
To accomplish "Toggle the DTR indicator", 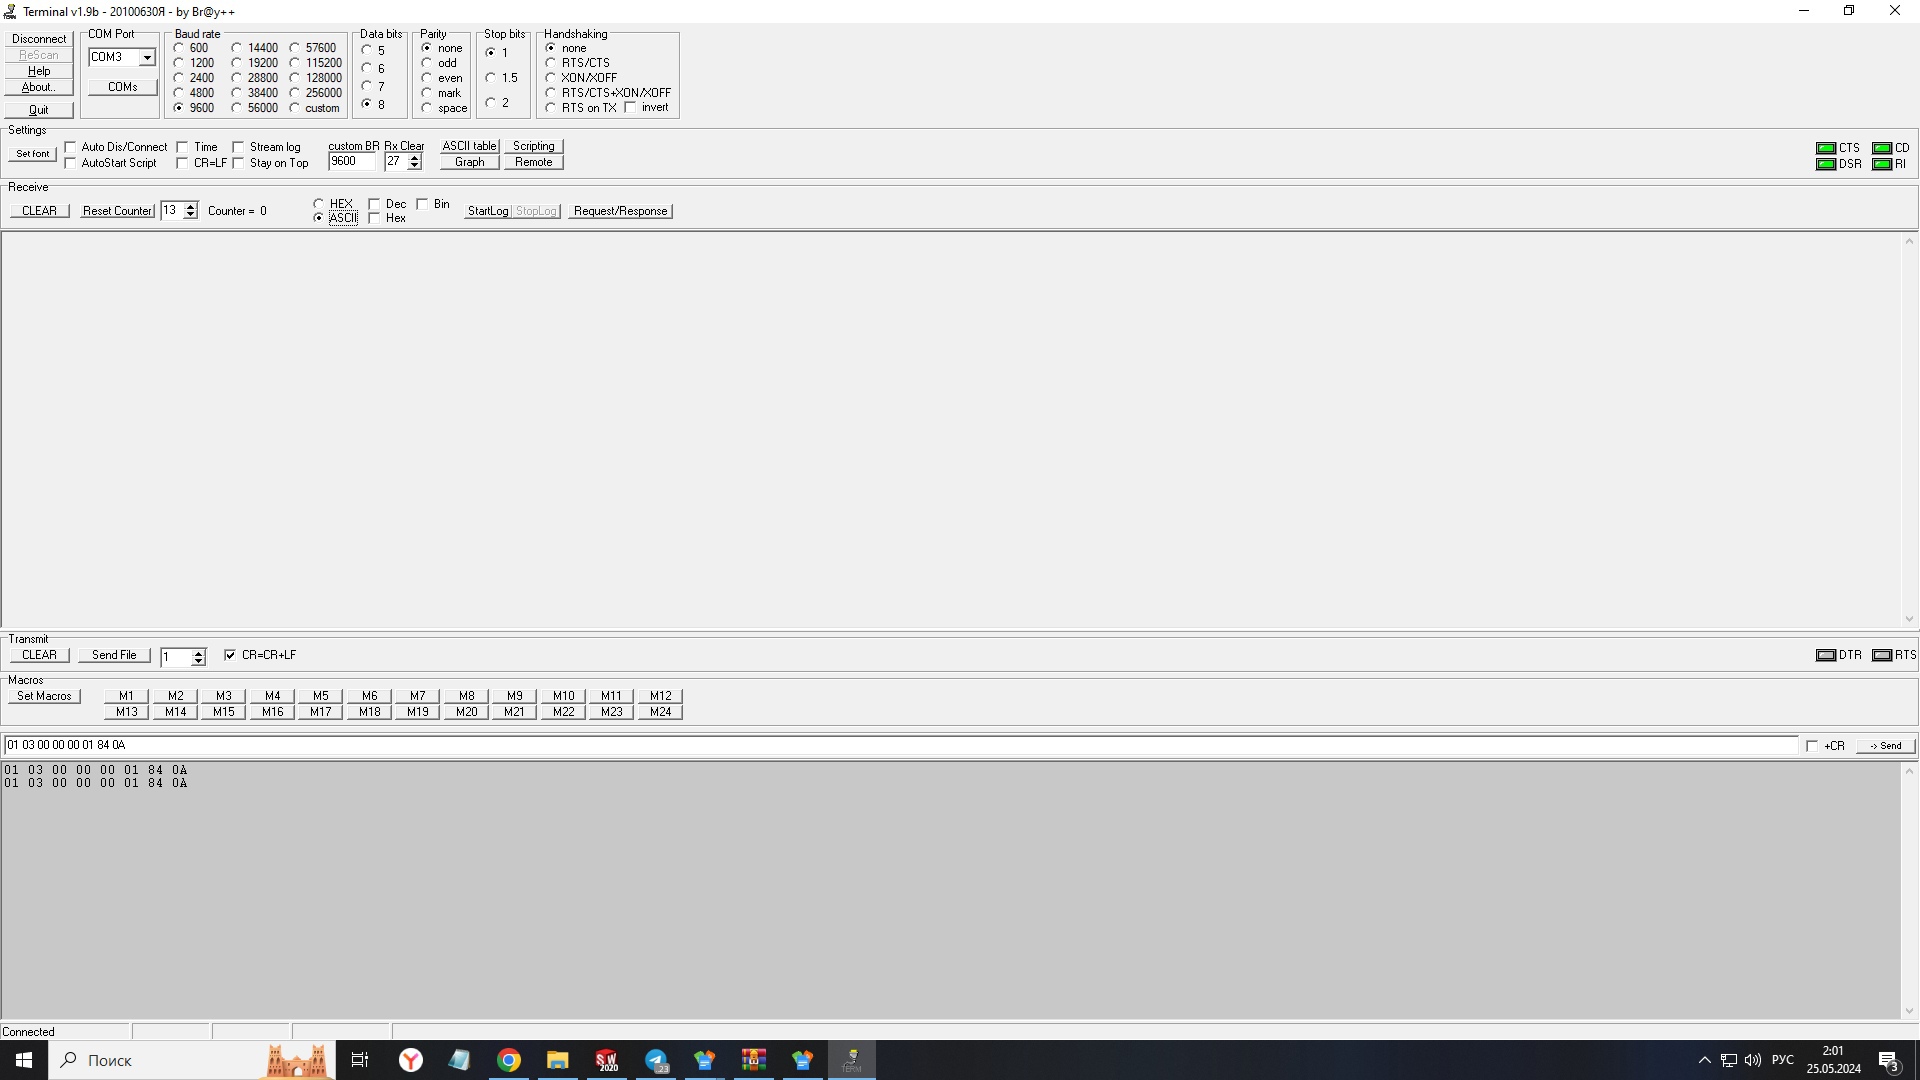I will coord(1826,655).
